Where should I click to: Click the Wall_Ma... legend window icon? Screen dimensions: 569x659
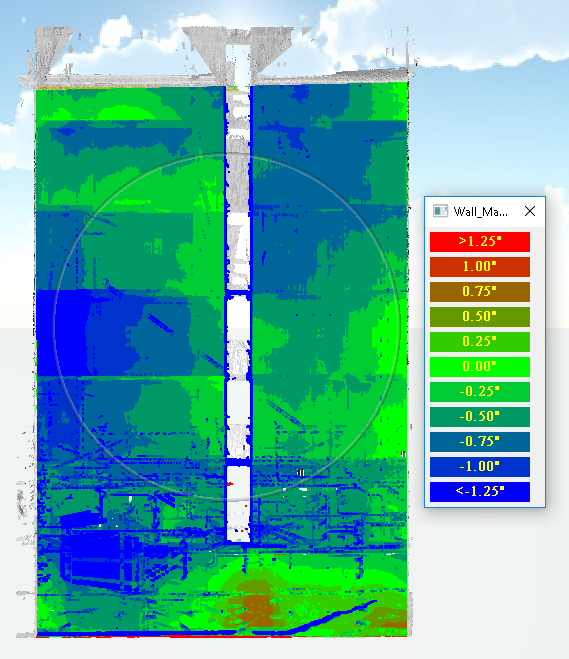pyautogui.click(x=440, y=211)
